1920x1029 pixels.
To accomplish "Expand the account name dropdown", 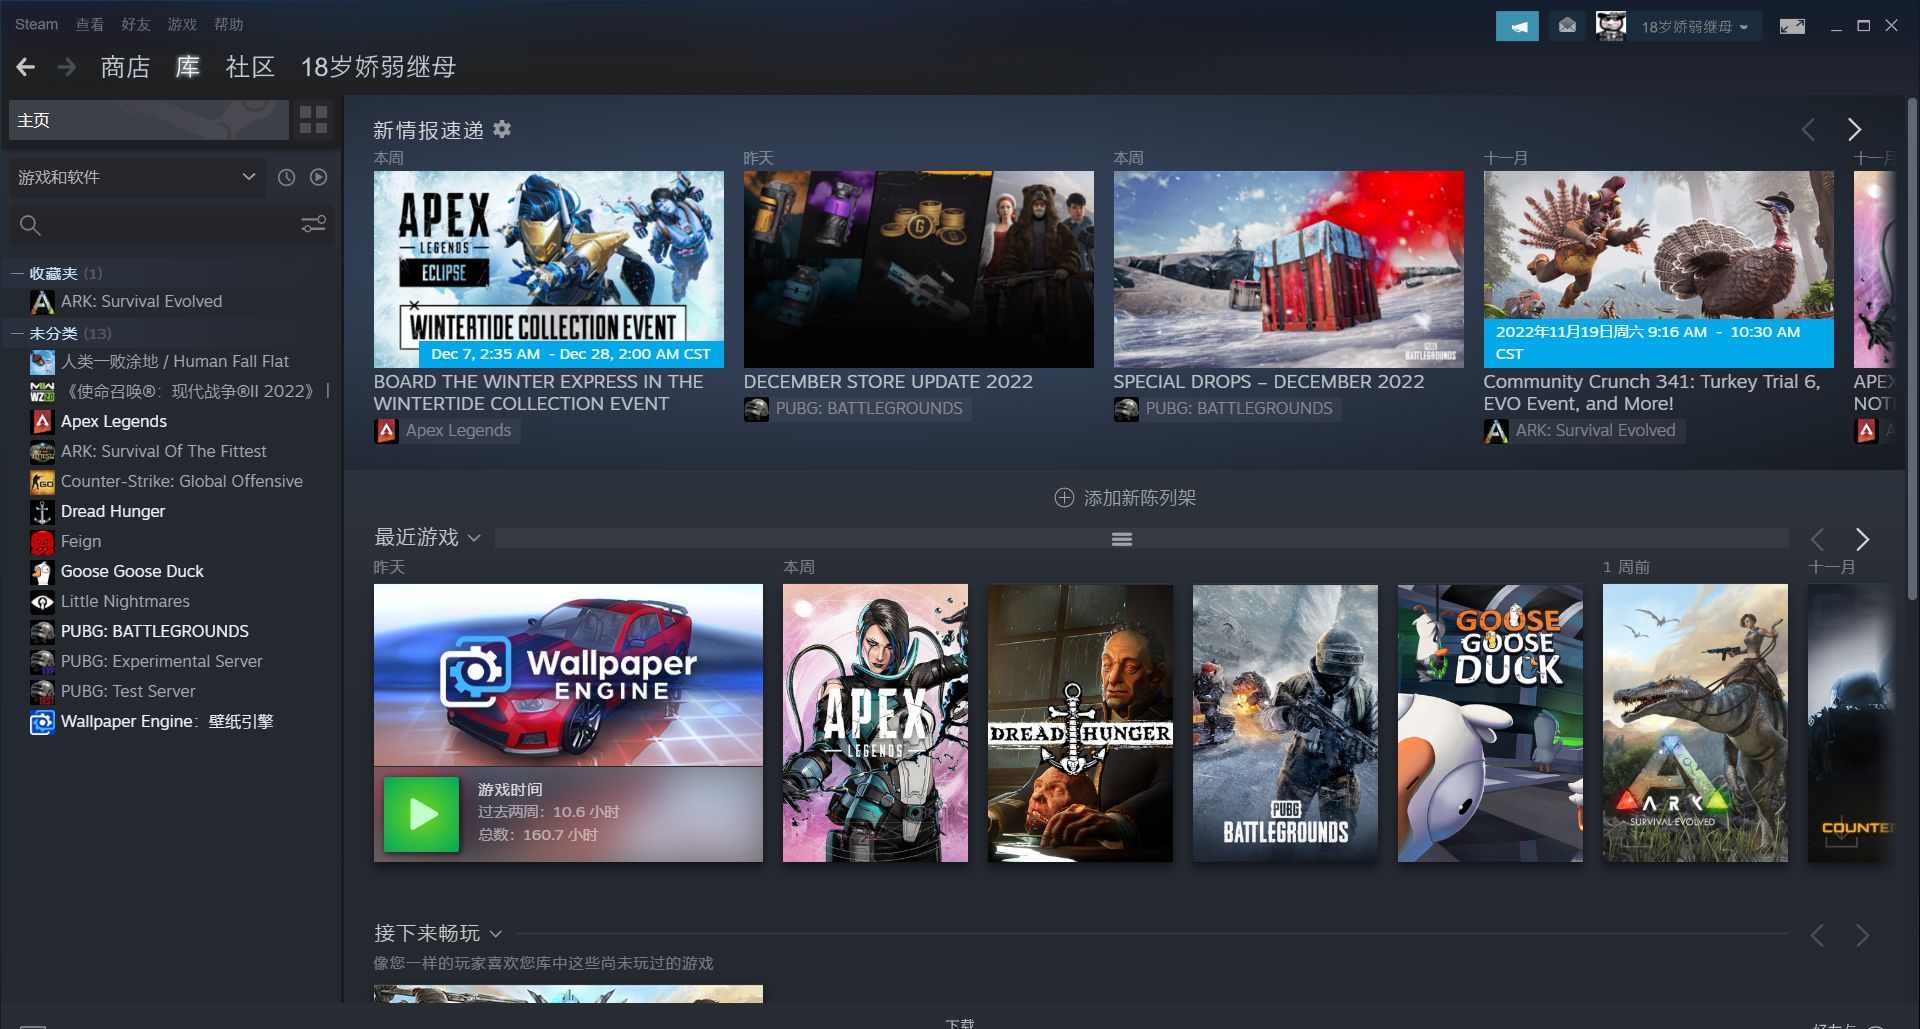I will click(1694, 27).
